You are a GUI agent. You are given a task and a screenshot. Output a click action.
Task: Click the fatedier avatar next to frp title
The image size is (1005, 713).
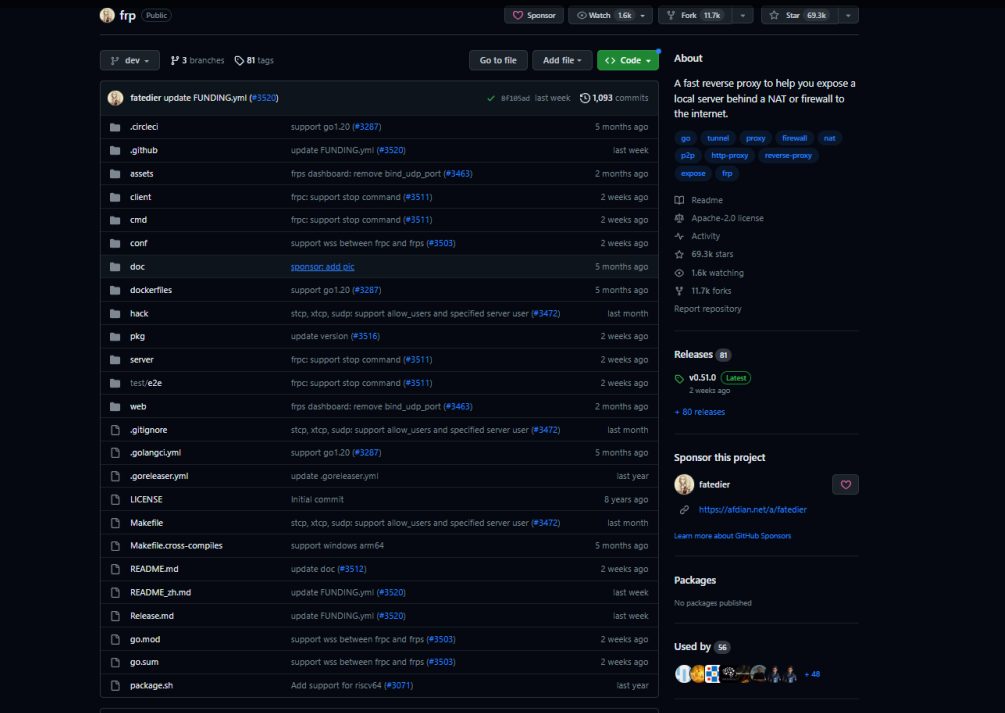(x=107, y=15)
